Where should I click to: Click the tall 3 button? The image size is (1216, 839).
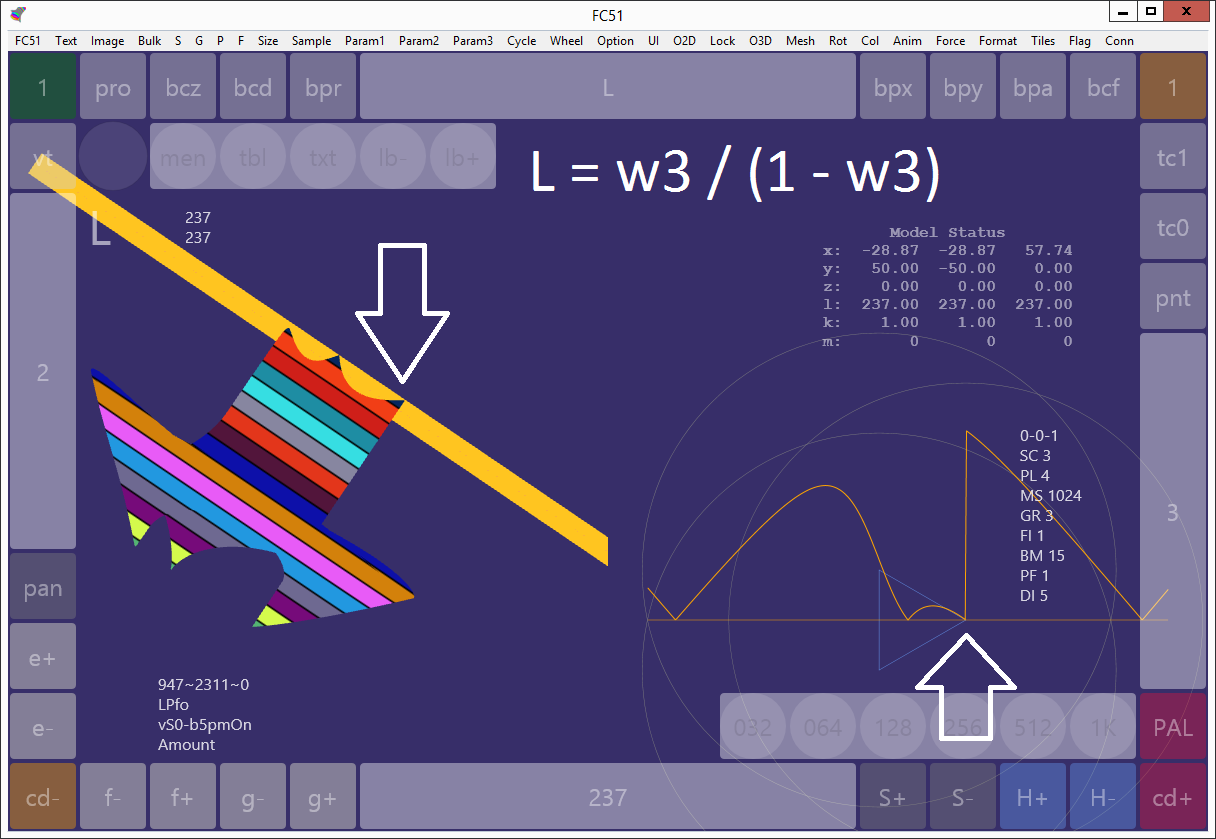tap(1173, 512)
